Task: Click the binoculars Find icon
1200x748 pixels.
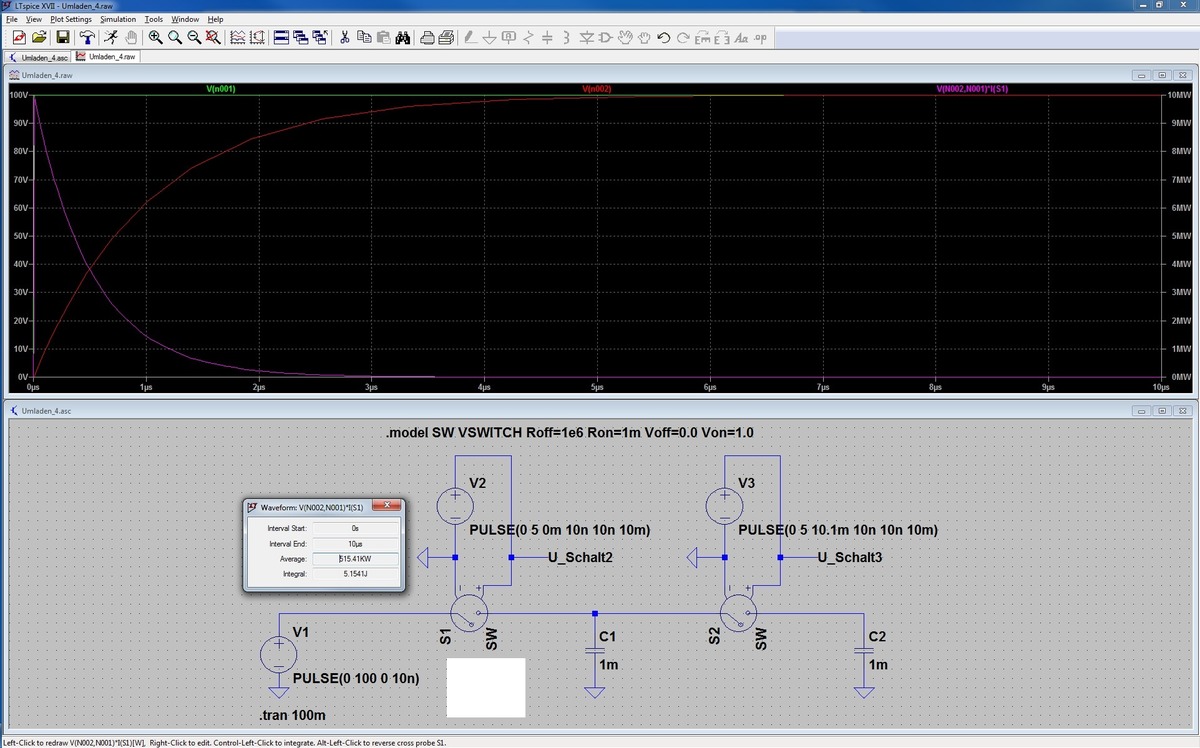Action: click(x=401, y=38)
